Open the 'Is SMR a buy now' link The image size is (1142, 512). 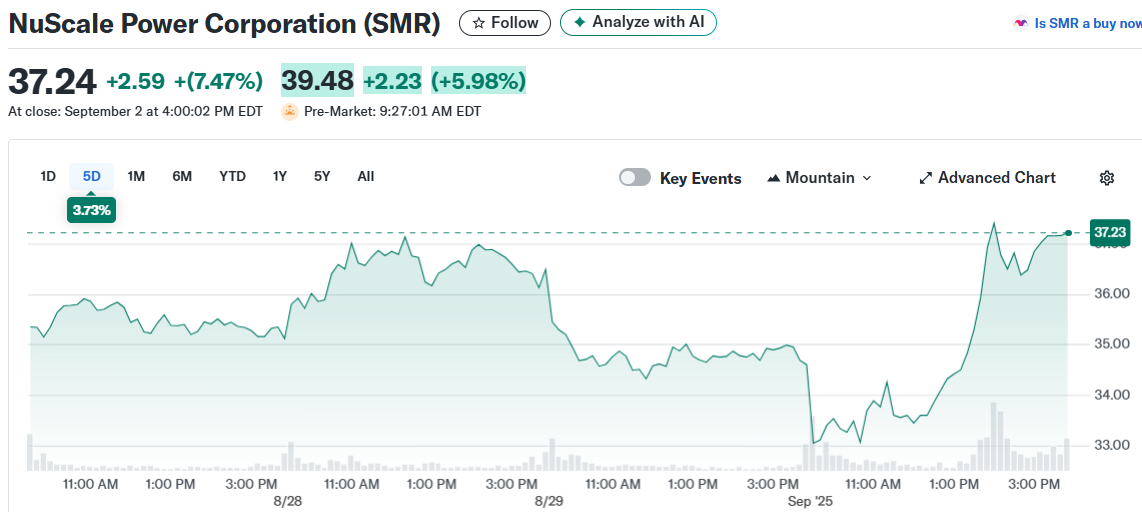pyautogui.click(x=1088, y=23)
